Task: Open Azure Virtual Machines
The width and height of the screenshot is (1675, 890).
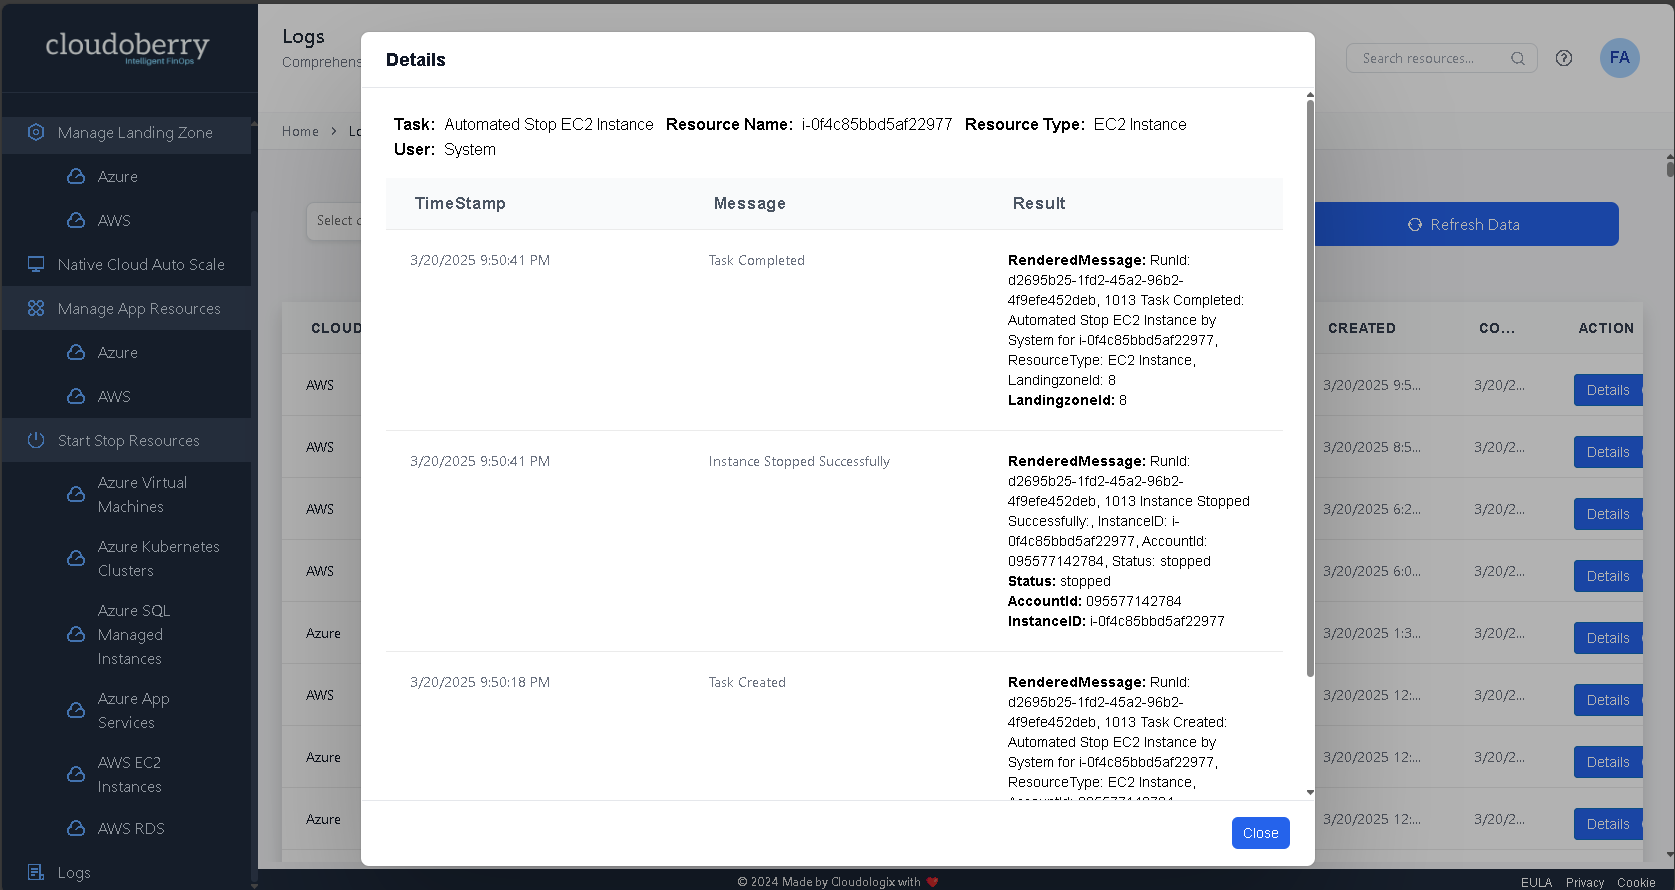Action: (143, 495)
